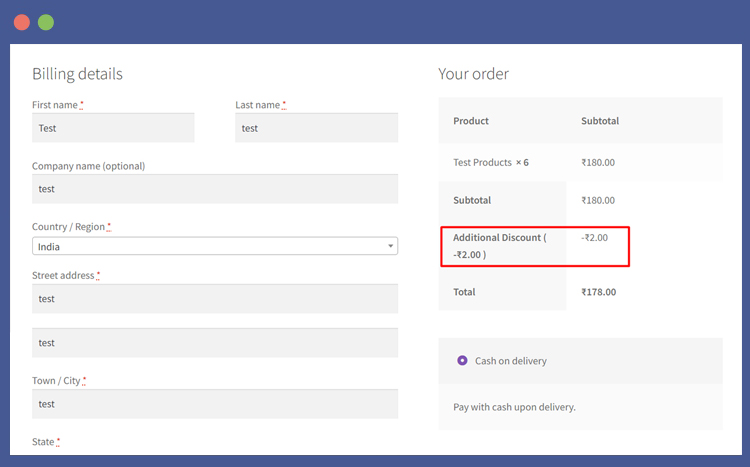The image size is (750, 467).
Task: Click the red window control dot
Action: point(22,22)
